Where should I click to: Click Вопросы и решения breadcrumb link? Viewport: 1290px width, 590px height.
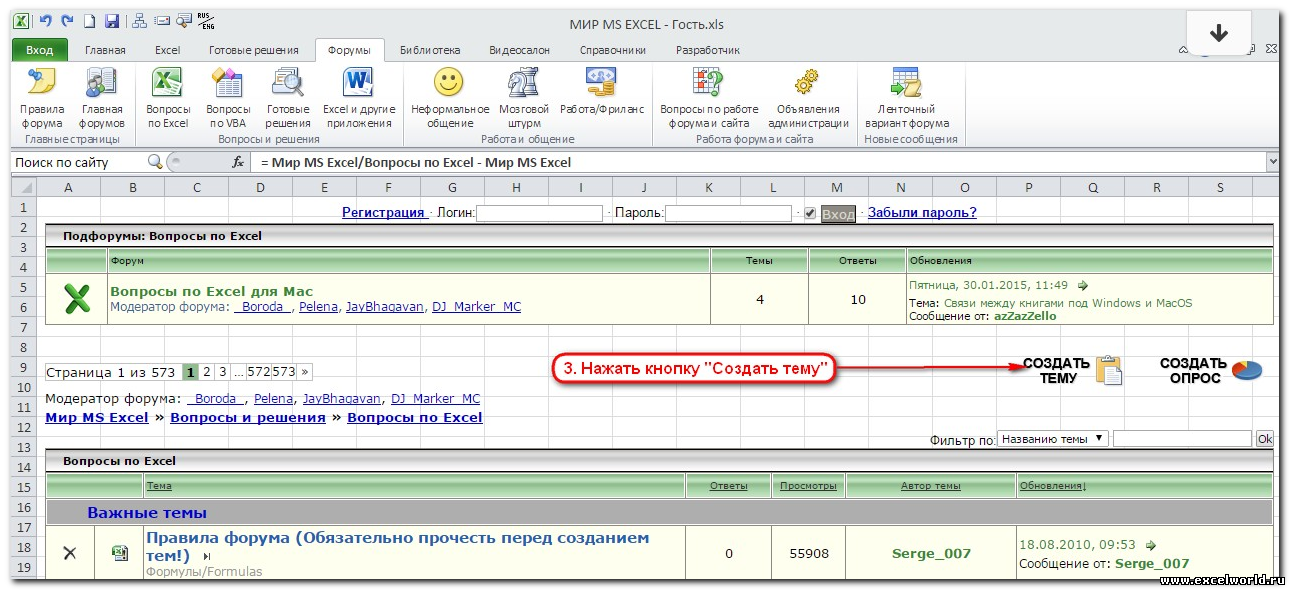pyautogui.click(x=248, y=417)
